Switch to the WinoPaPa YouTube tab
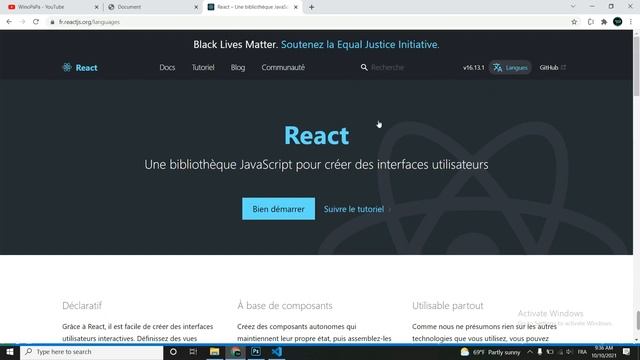Screen dimensions: 640x360 [48, 7]
